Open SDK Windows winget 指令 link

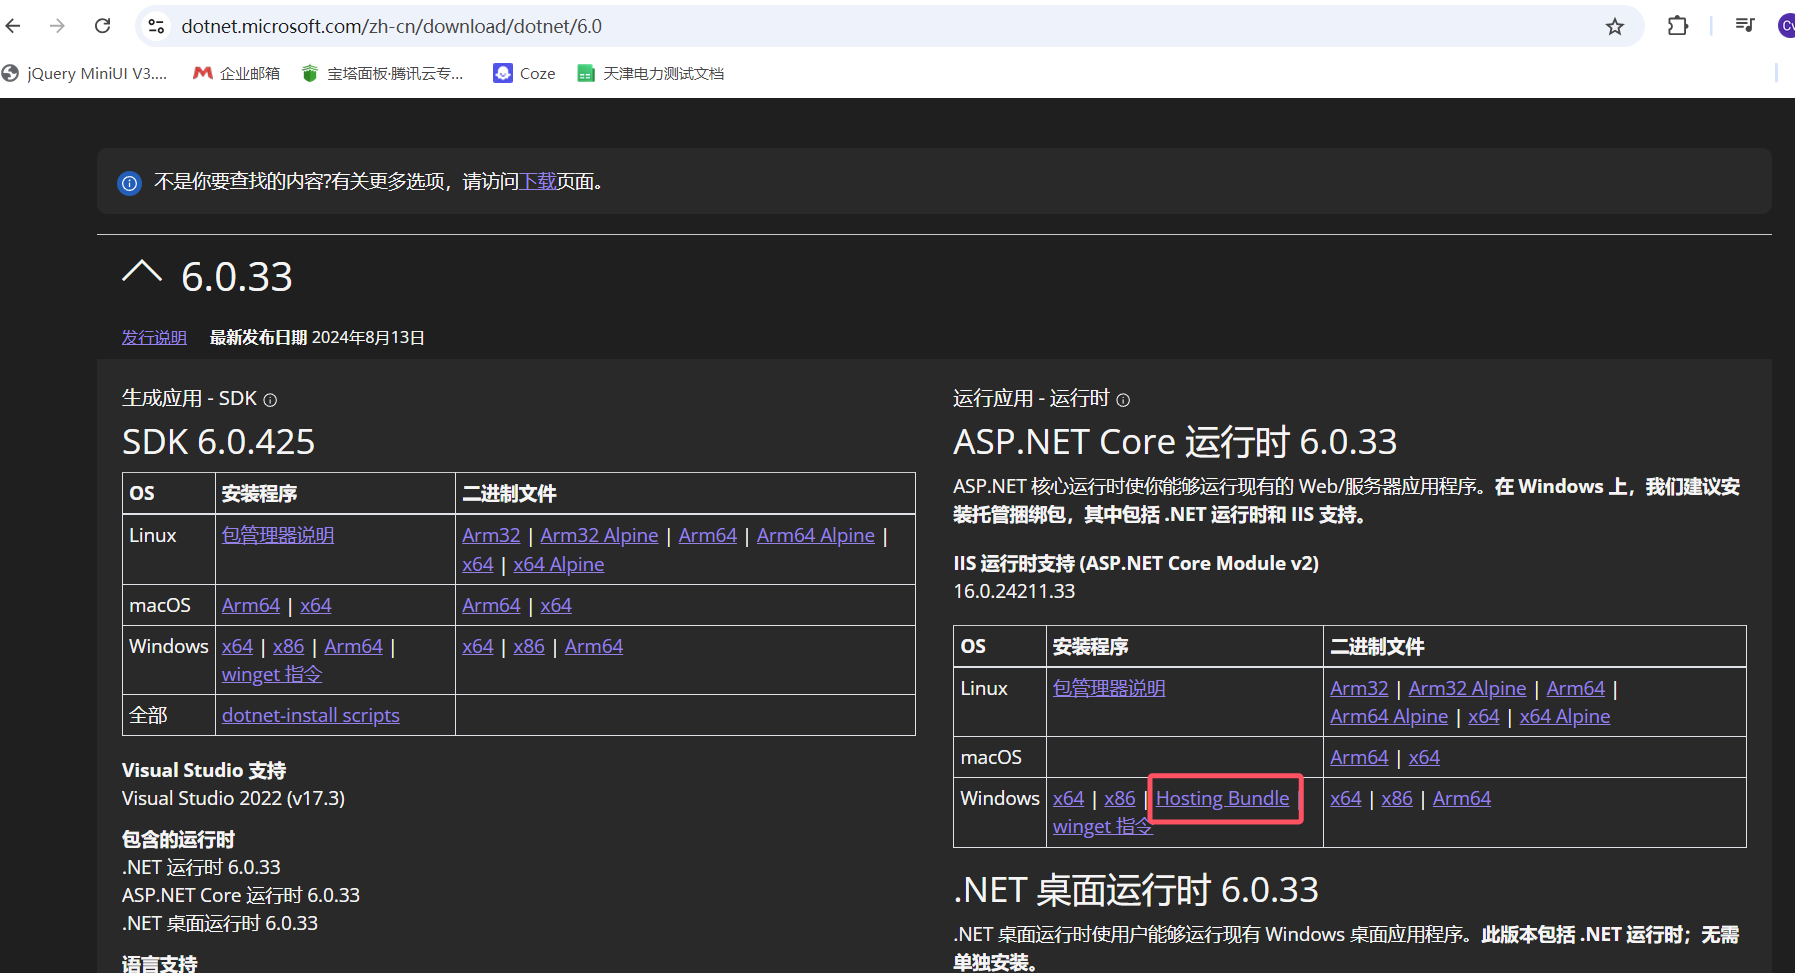pos(272,674)
